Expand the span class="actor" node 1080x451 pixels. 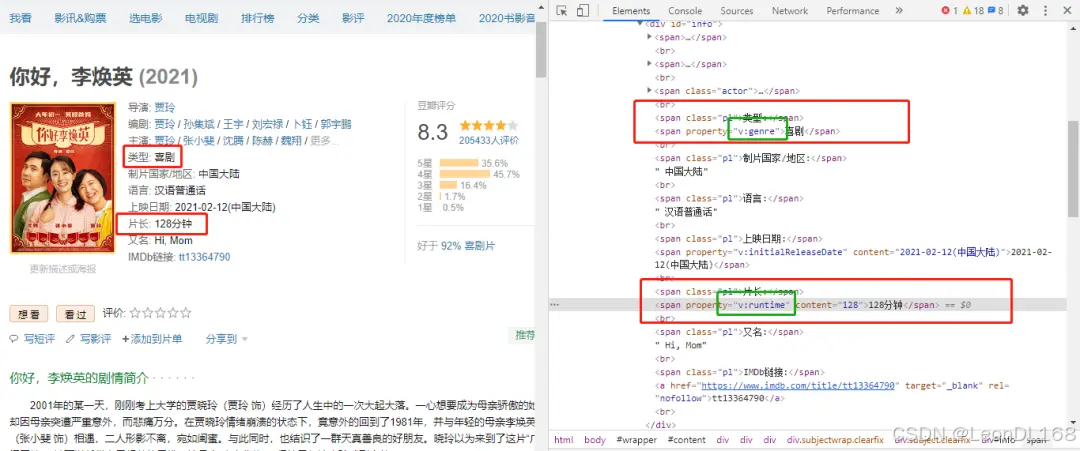click(650, 91)
